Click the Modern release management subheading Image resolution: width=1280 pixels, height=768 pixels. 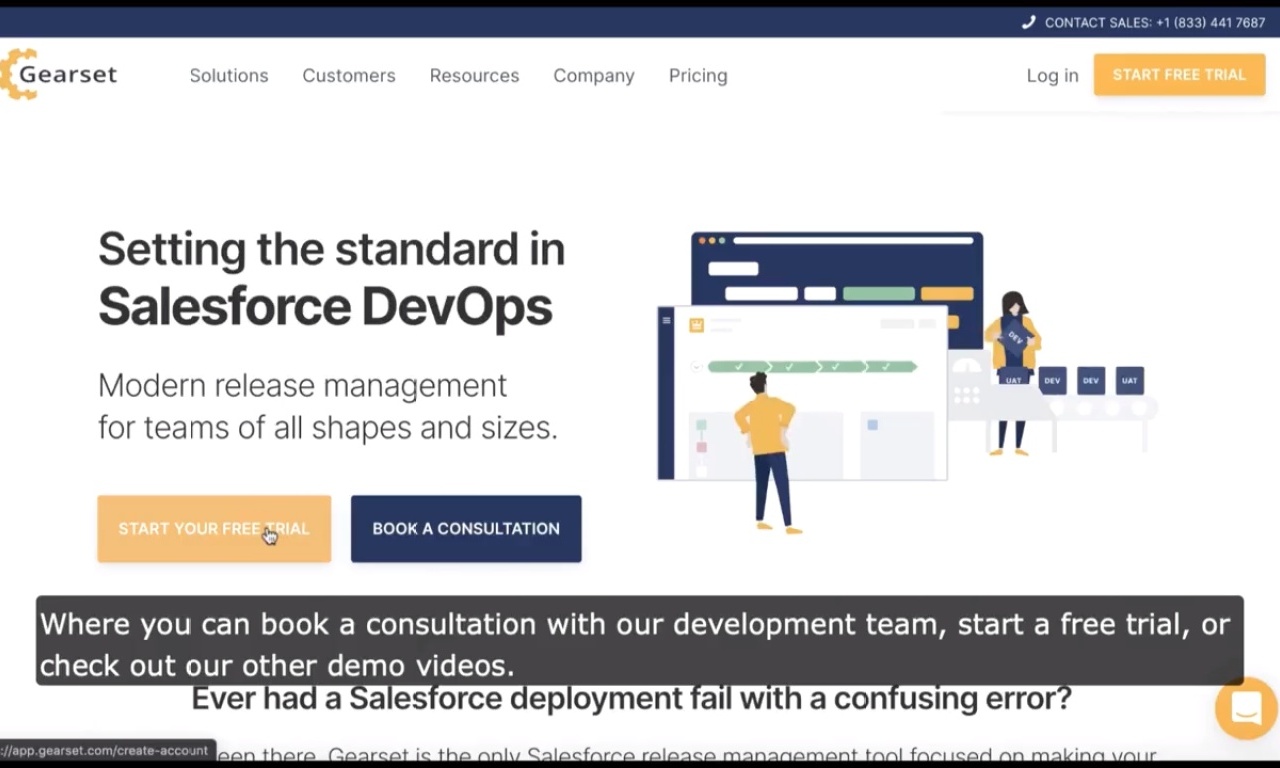click(328, 406)
